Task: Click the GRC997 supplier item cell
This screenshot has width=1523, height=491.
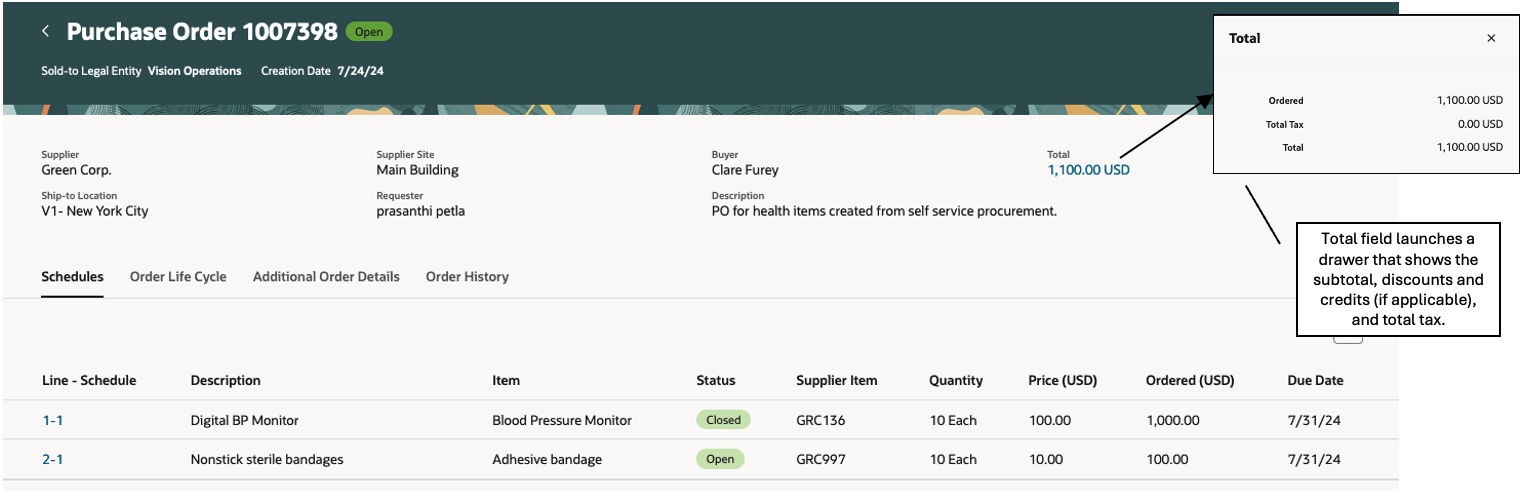Action: pos(821,460)
